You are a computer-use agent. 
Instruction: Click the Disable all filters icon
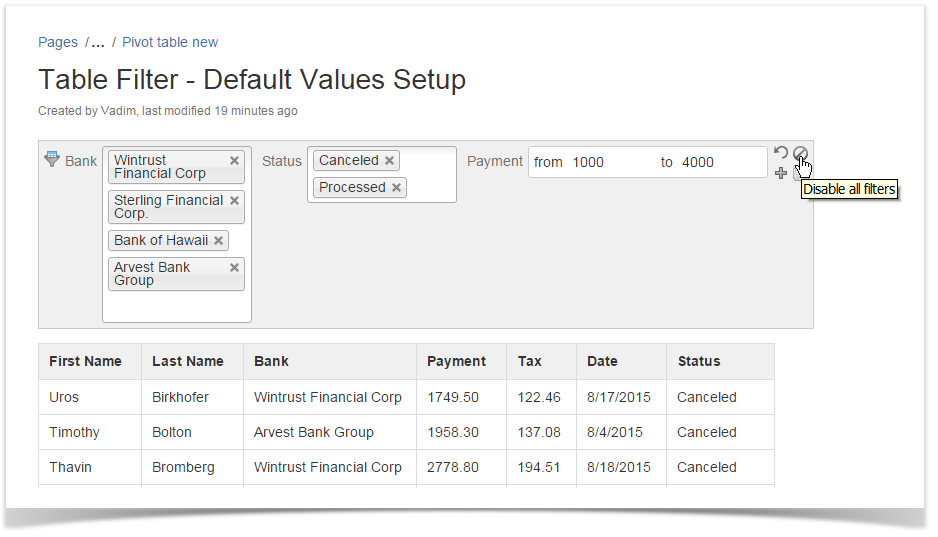pyautogui.click(x=800, y=153)
